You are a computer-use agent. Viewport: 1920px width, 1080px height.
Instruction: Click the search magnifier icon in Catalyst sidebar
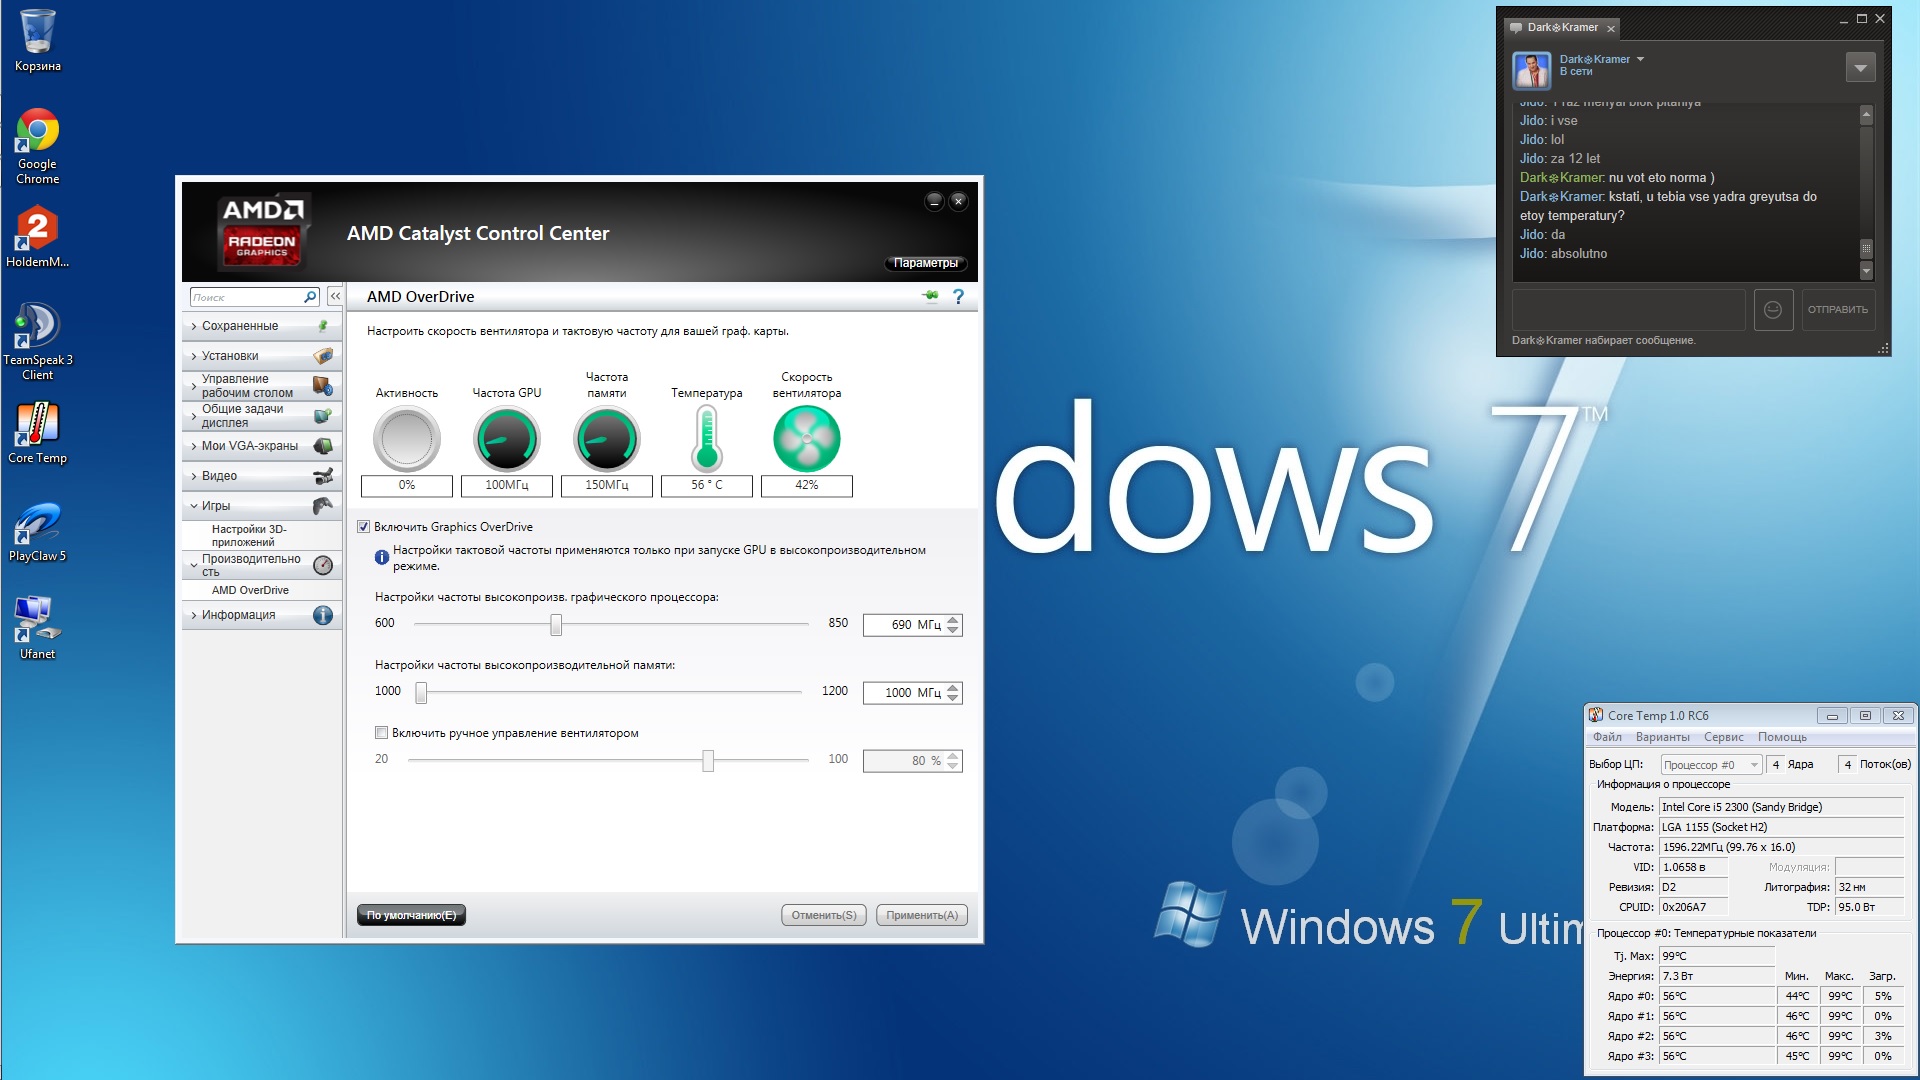(x=310, y=297)
